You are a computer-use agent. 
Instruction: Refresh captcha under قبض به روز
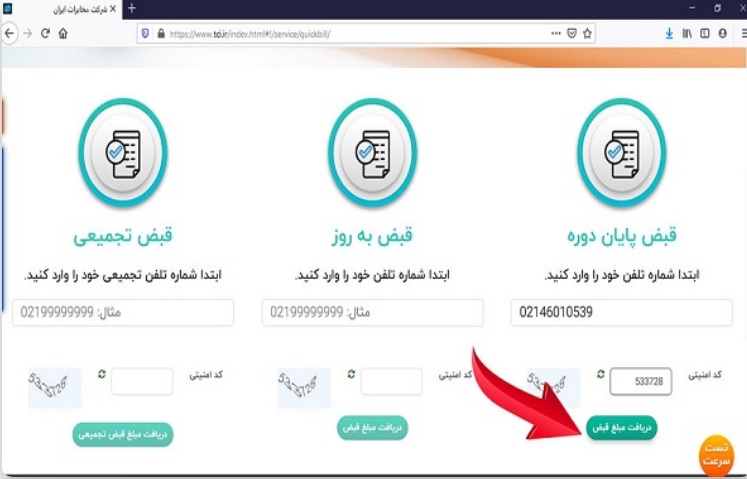point(351,374)
